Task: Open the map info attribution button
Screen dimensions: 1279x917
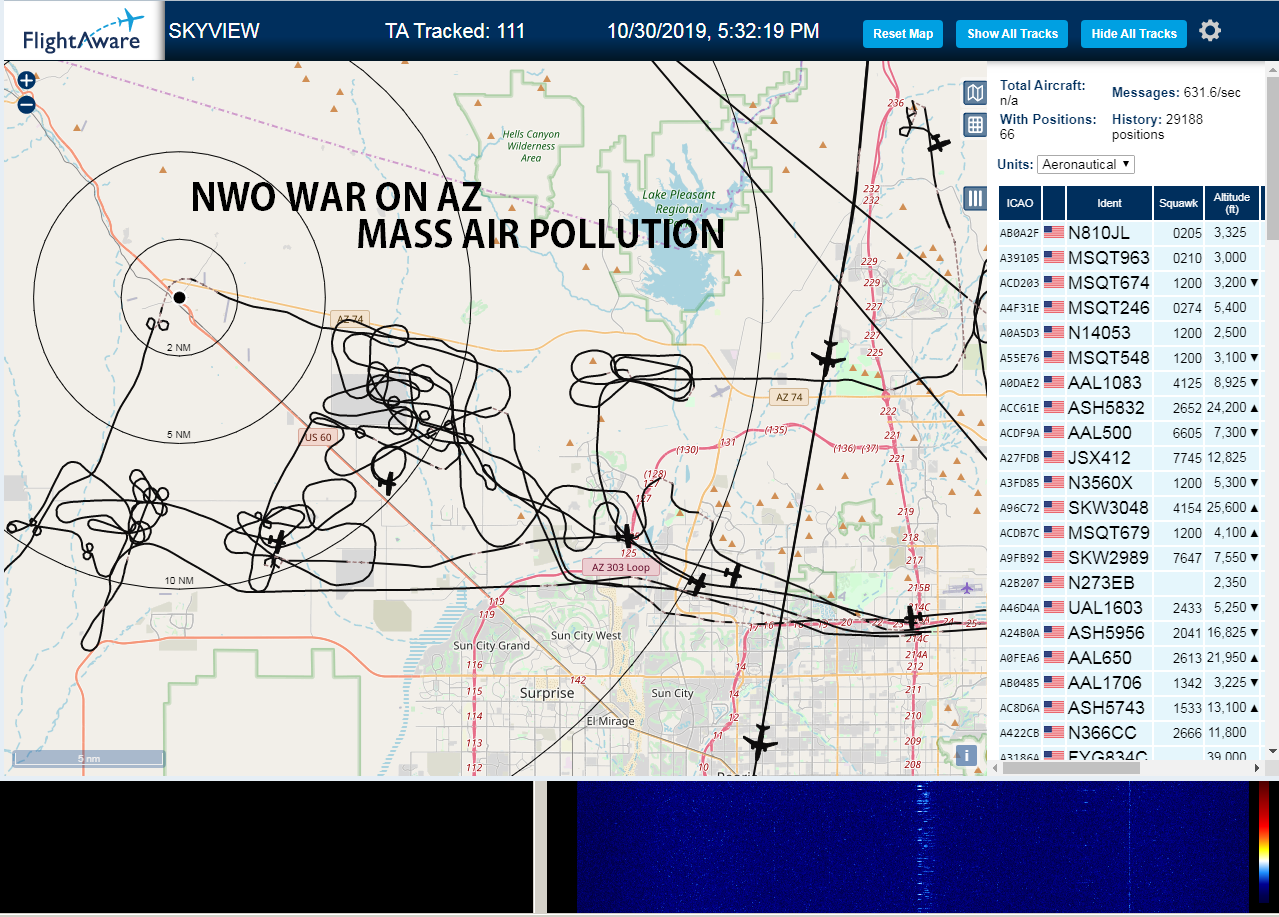Action: pos(966,756)
